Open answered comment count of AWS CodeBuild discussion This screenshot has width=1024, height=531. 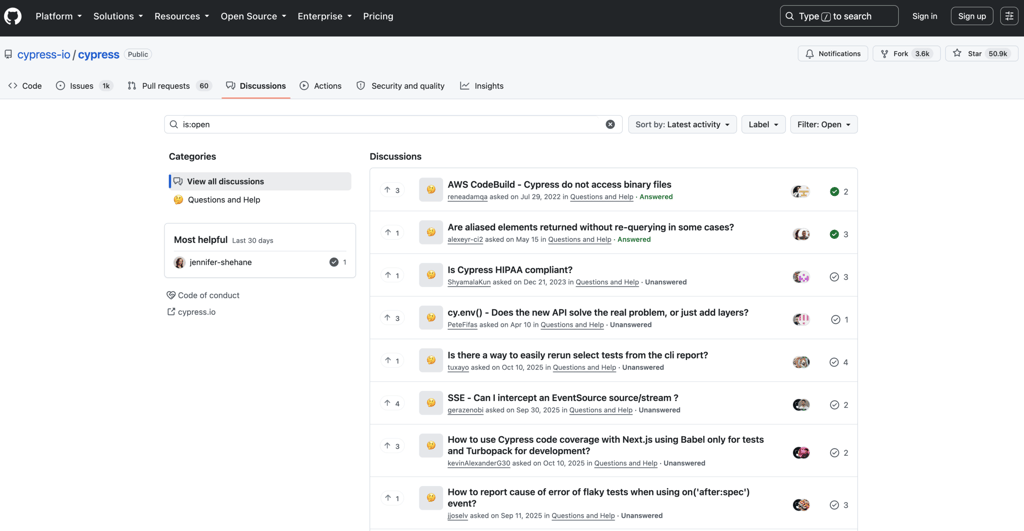coord(839,191)
